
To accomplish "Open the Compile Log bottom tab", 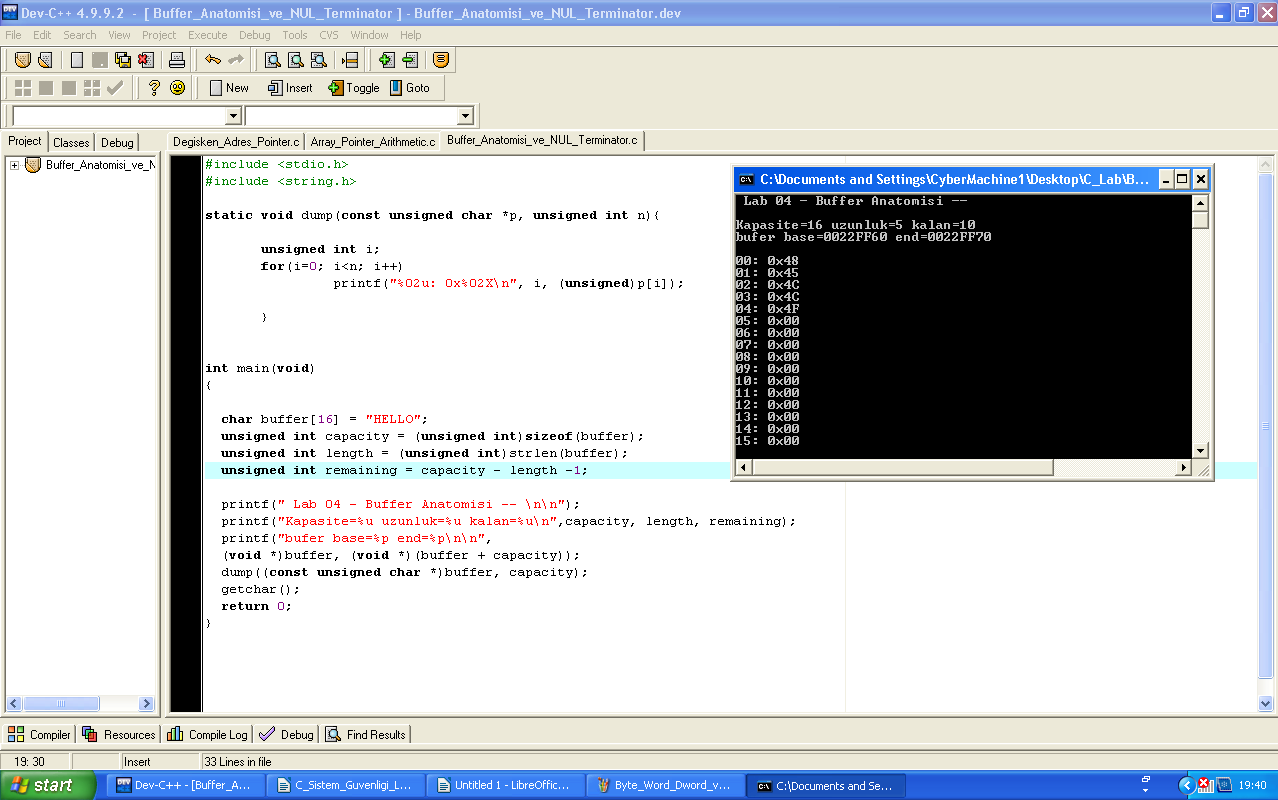I will pos(207,734).
